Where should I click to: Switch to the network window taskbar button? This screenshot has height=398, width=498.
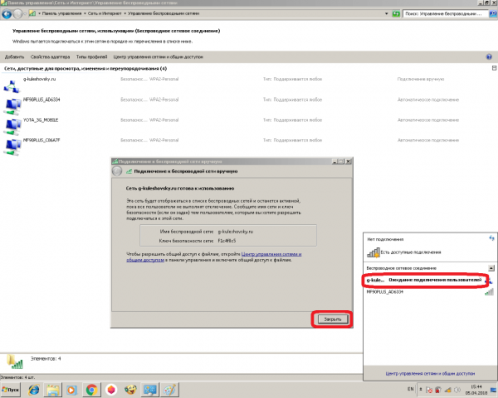(x=150, y=390)
